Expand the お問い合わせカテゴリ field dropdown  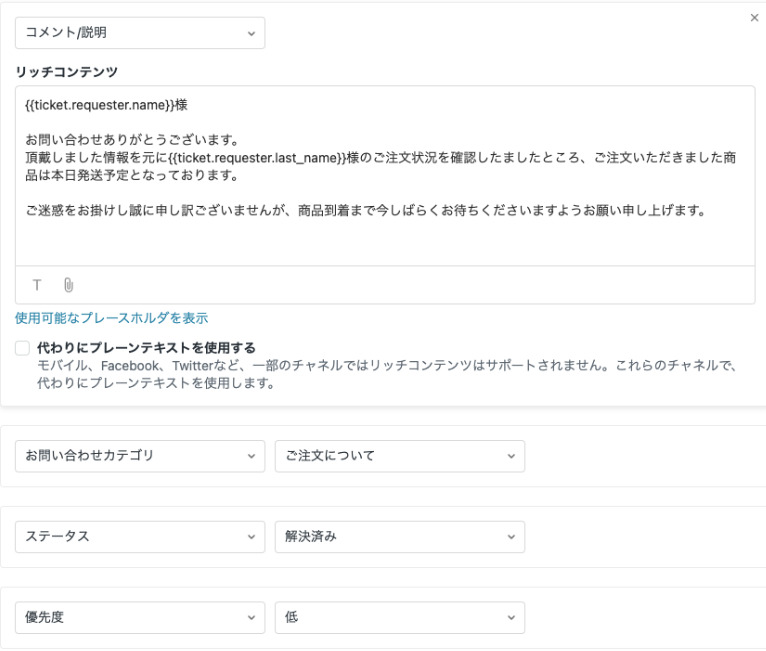pyautogui.click(x=140, y=456)
